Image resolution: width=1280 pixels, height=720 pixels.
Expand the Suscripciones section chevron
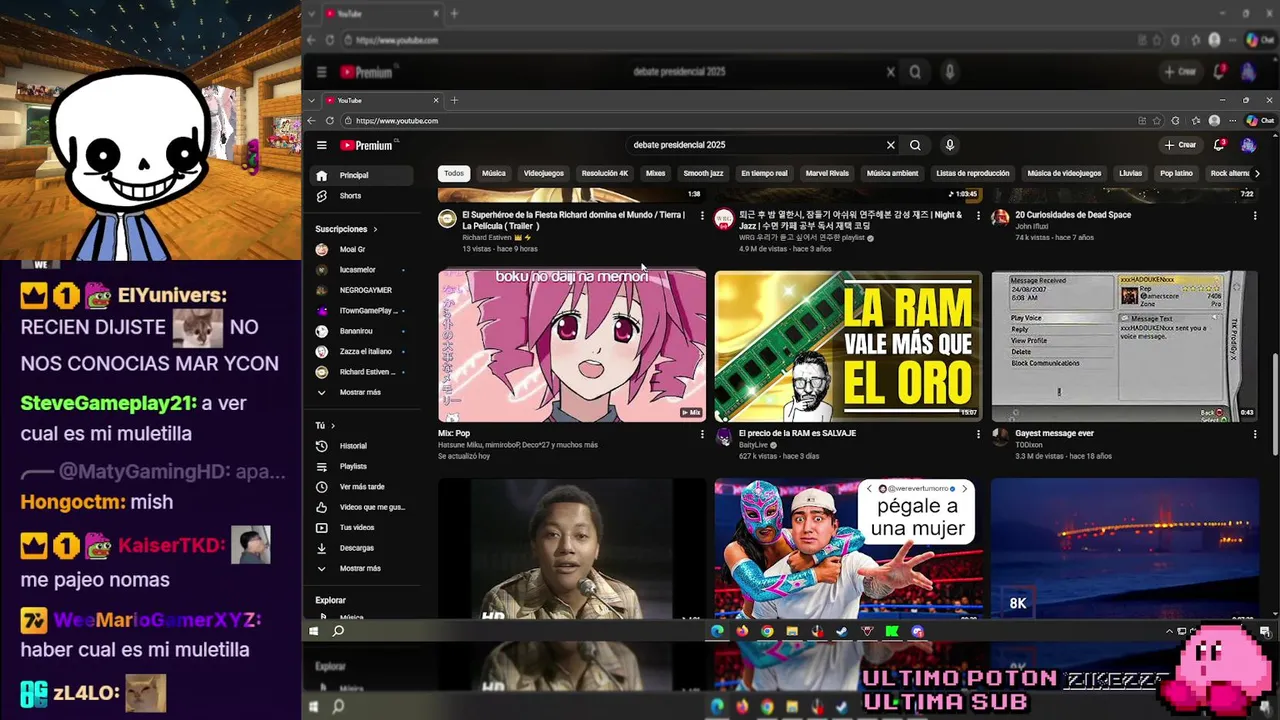point(376,229)
